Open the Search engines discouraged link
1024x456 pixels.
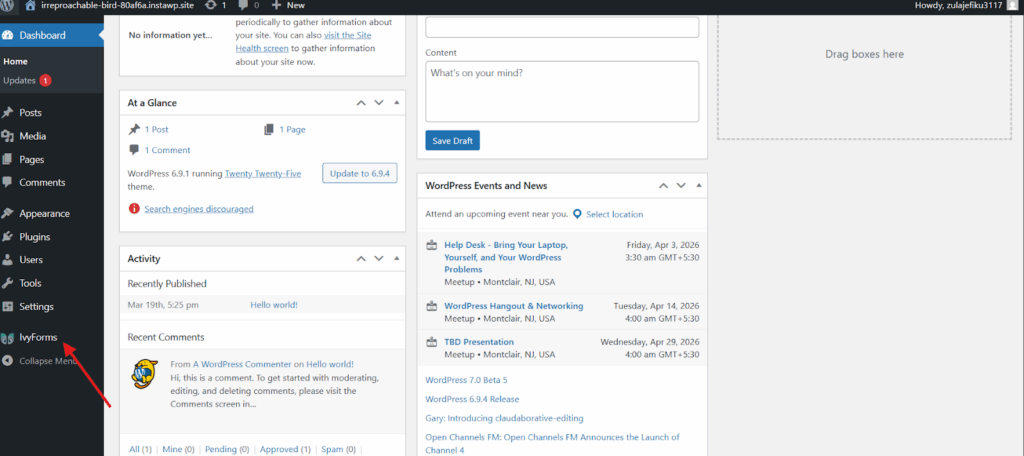click(199, 209)
